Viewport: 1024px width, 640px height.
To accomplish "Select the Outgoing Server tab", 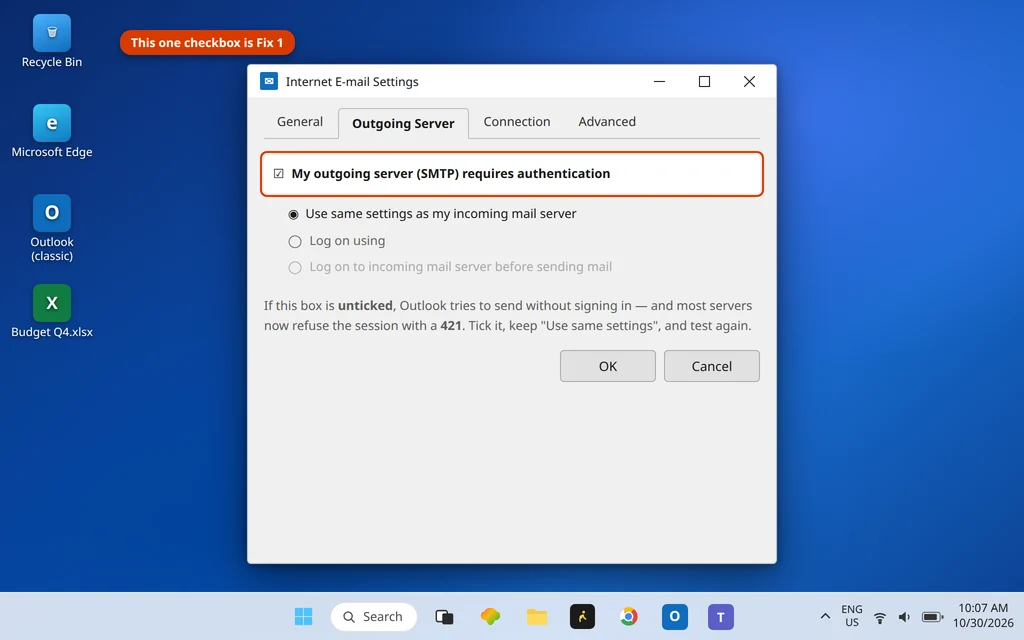I will (x=404, y=123).
